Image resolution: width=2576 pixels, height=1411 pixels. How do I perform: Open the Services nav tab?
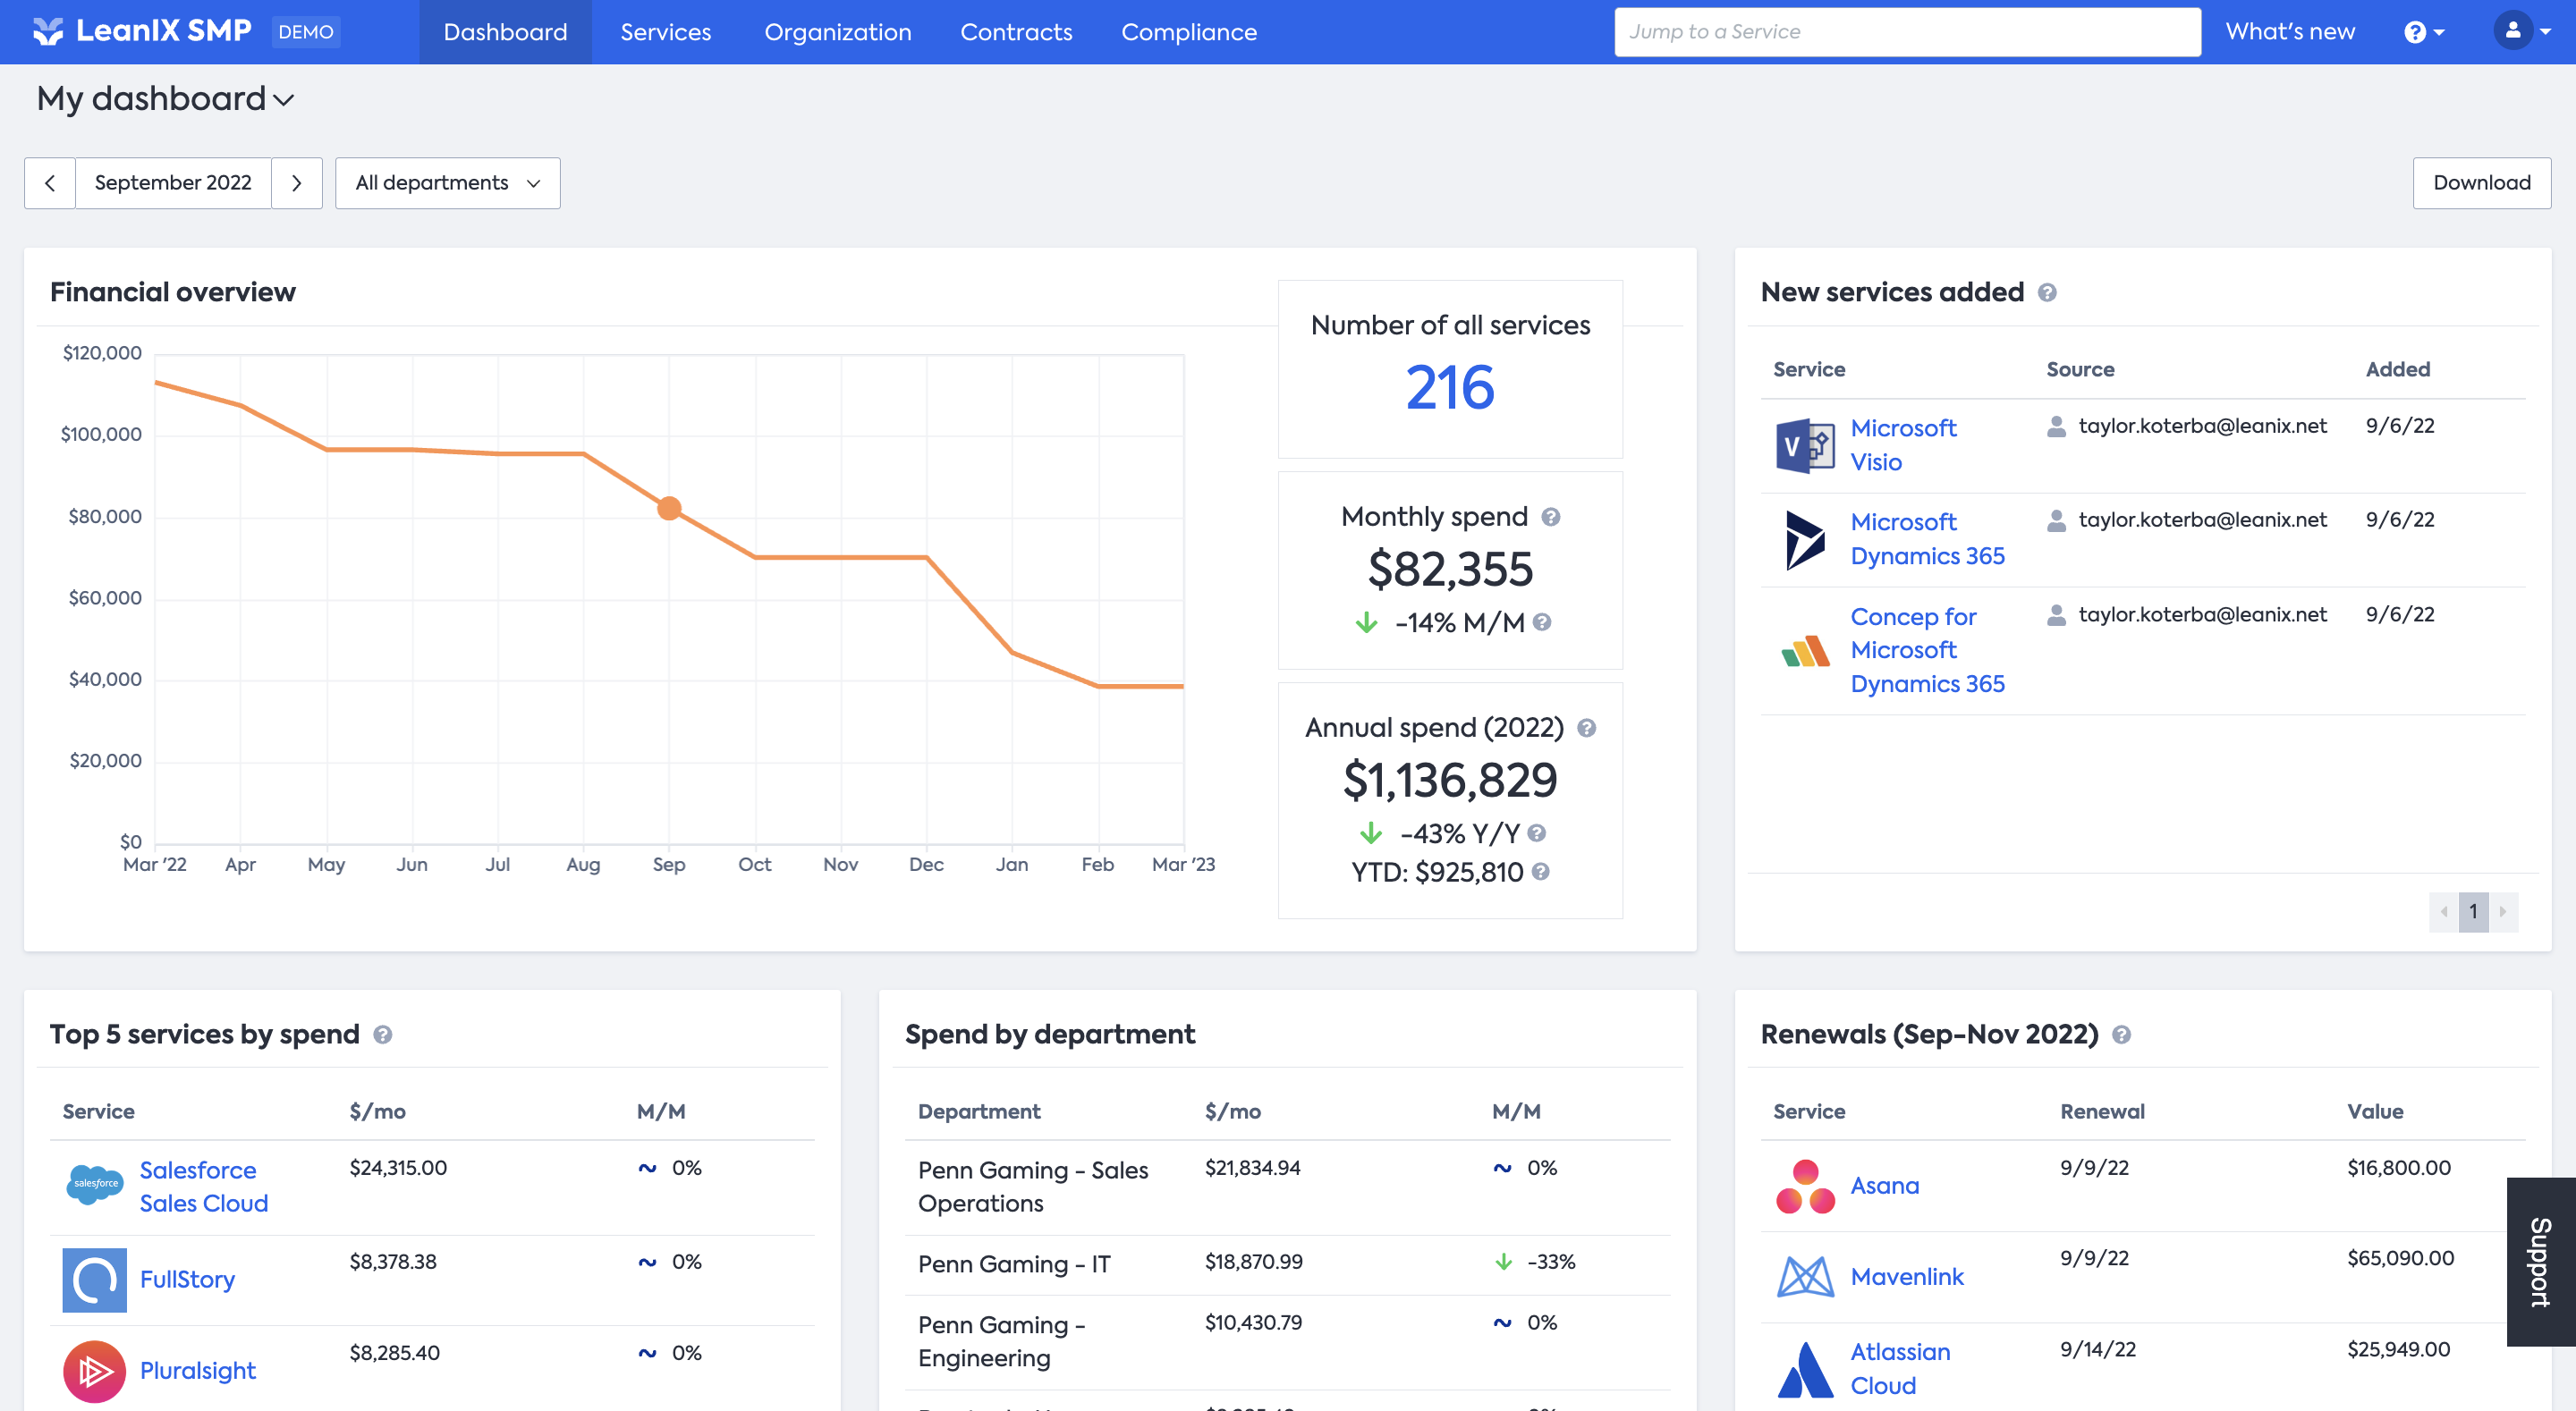665,32
